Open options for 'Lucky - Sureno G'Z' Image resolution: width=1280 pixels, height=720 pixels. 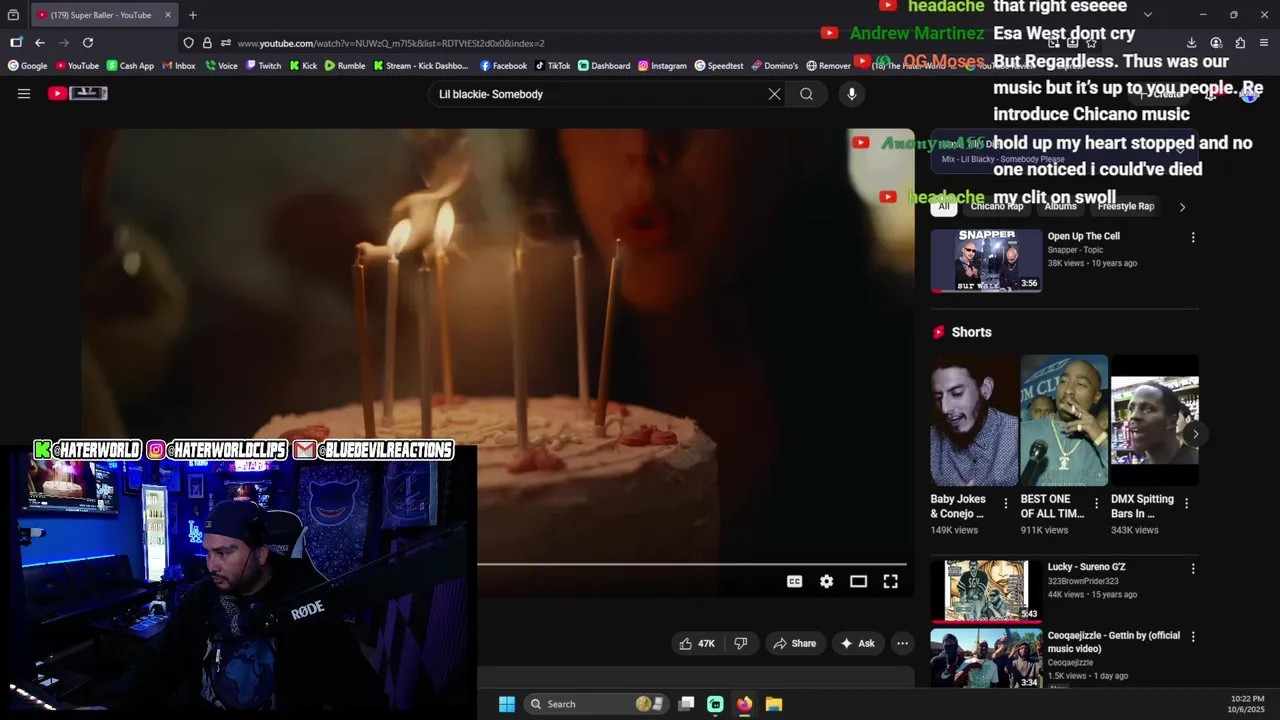tap(1192, 568)
